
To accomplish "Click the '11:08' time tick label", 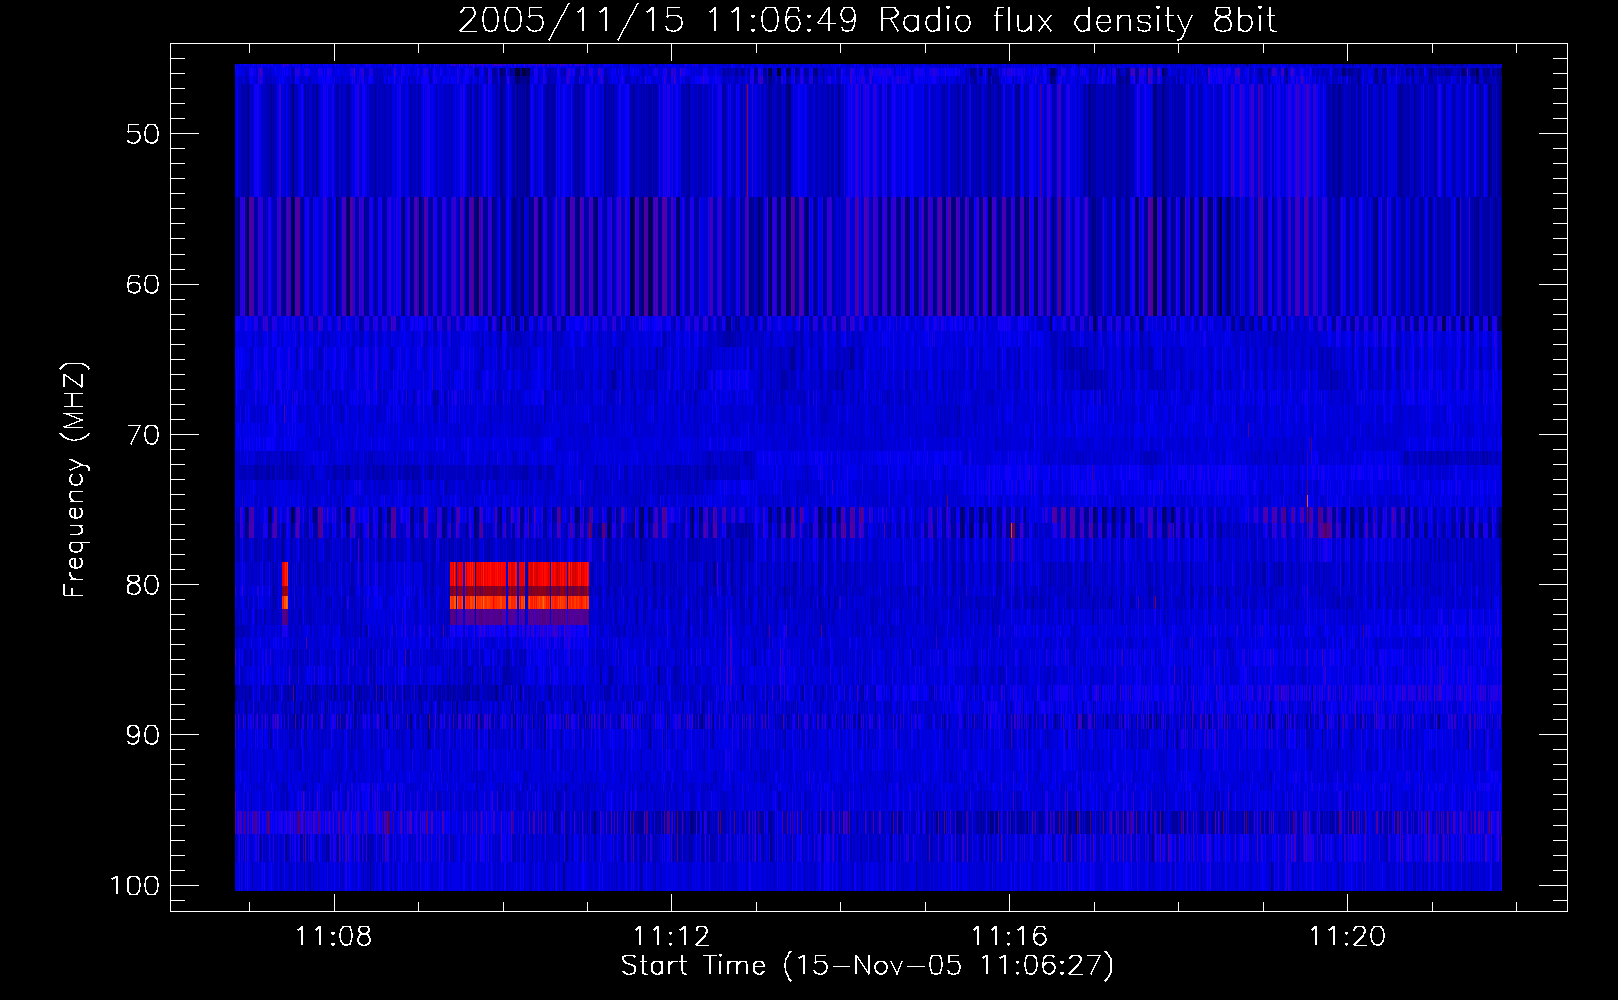I will 333,936.
